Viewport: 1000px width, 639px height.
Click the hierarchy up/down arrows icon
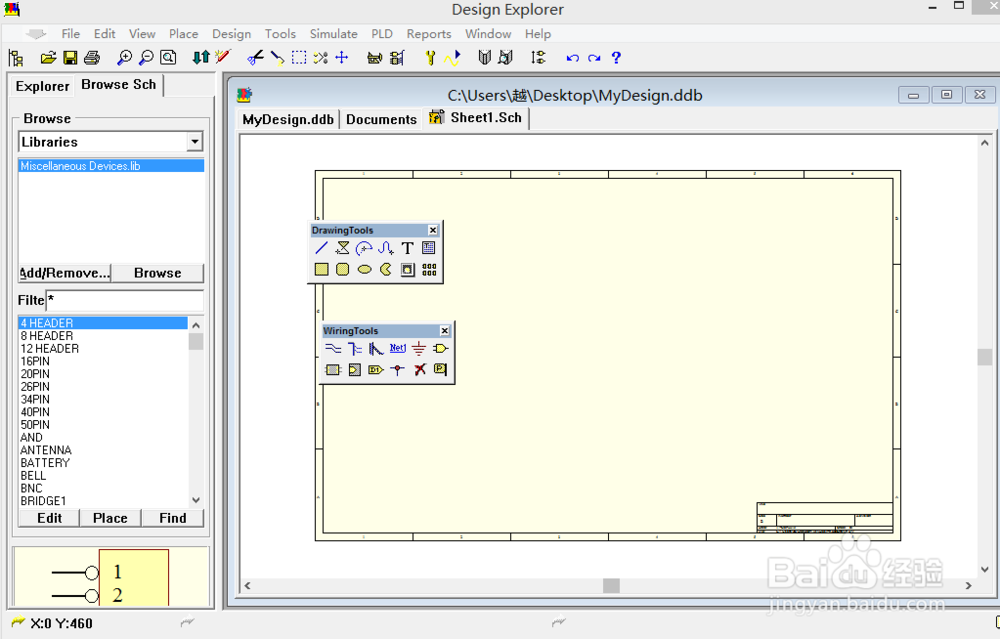tap(201, 58)
